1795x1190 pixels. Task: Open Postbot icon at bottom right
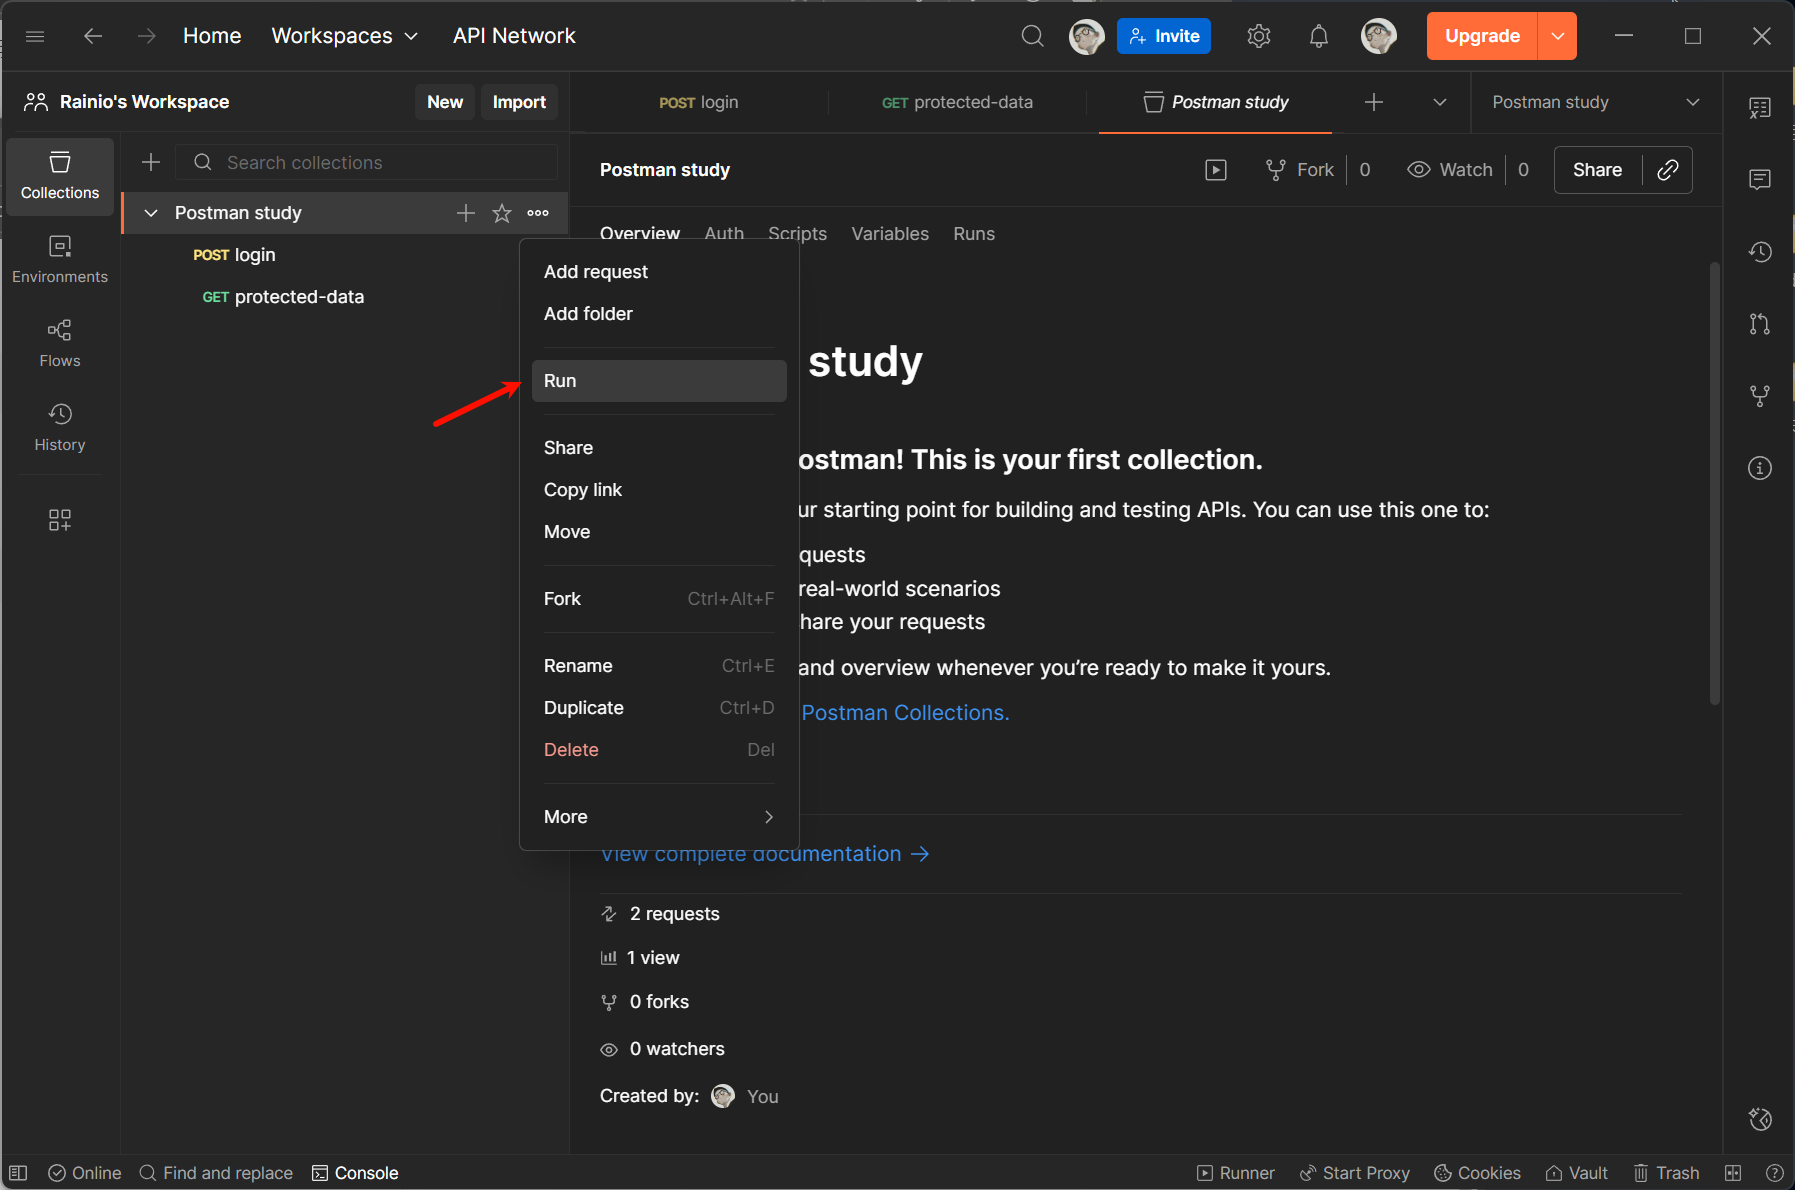(1760, 1119)
